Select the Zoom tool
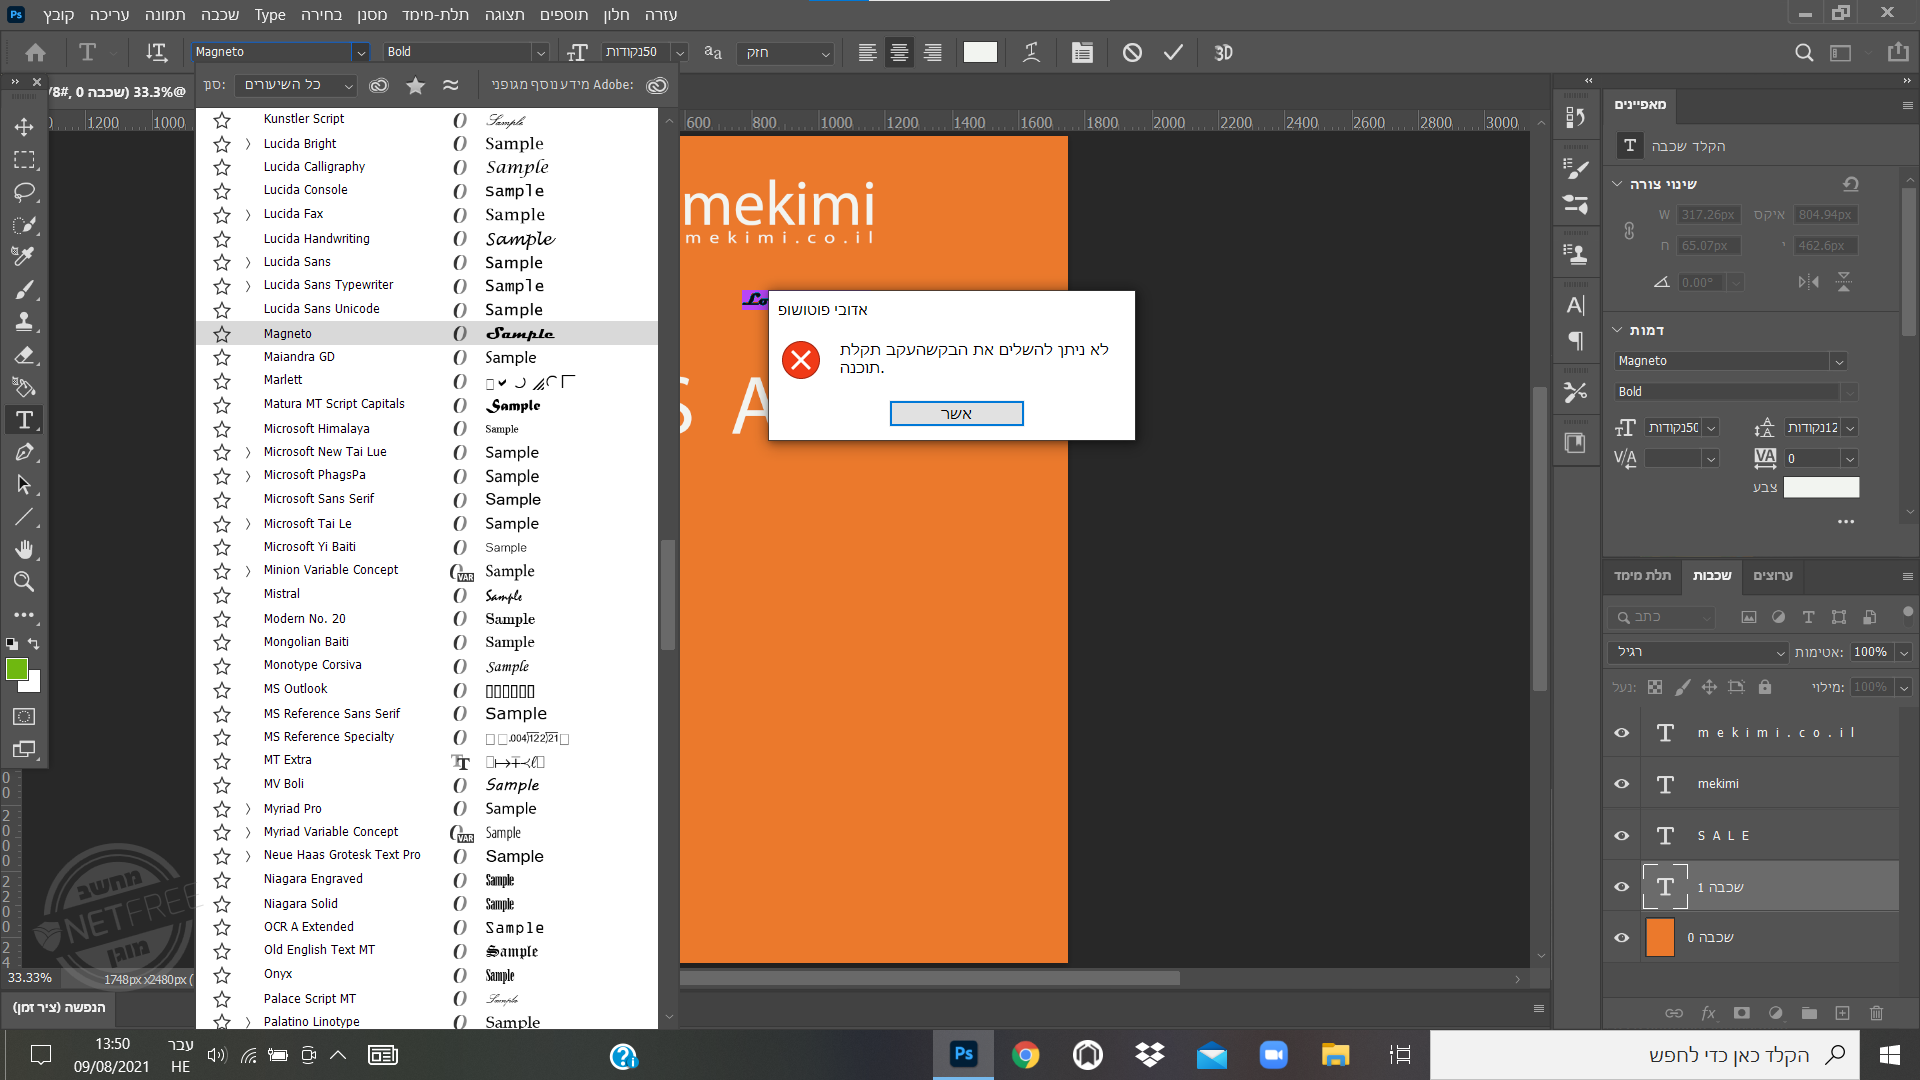 (24, 582)
